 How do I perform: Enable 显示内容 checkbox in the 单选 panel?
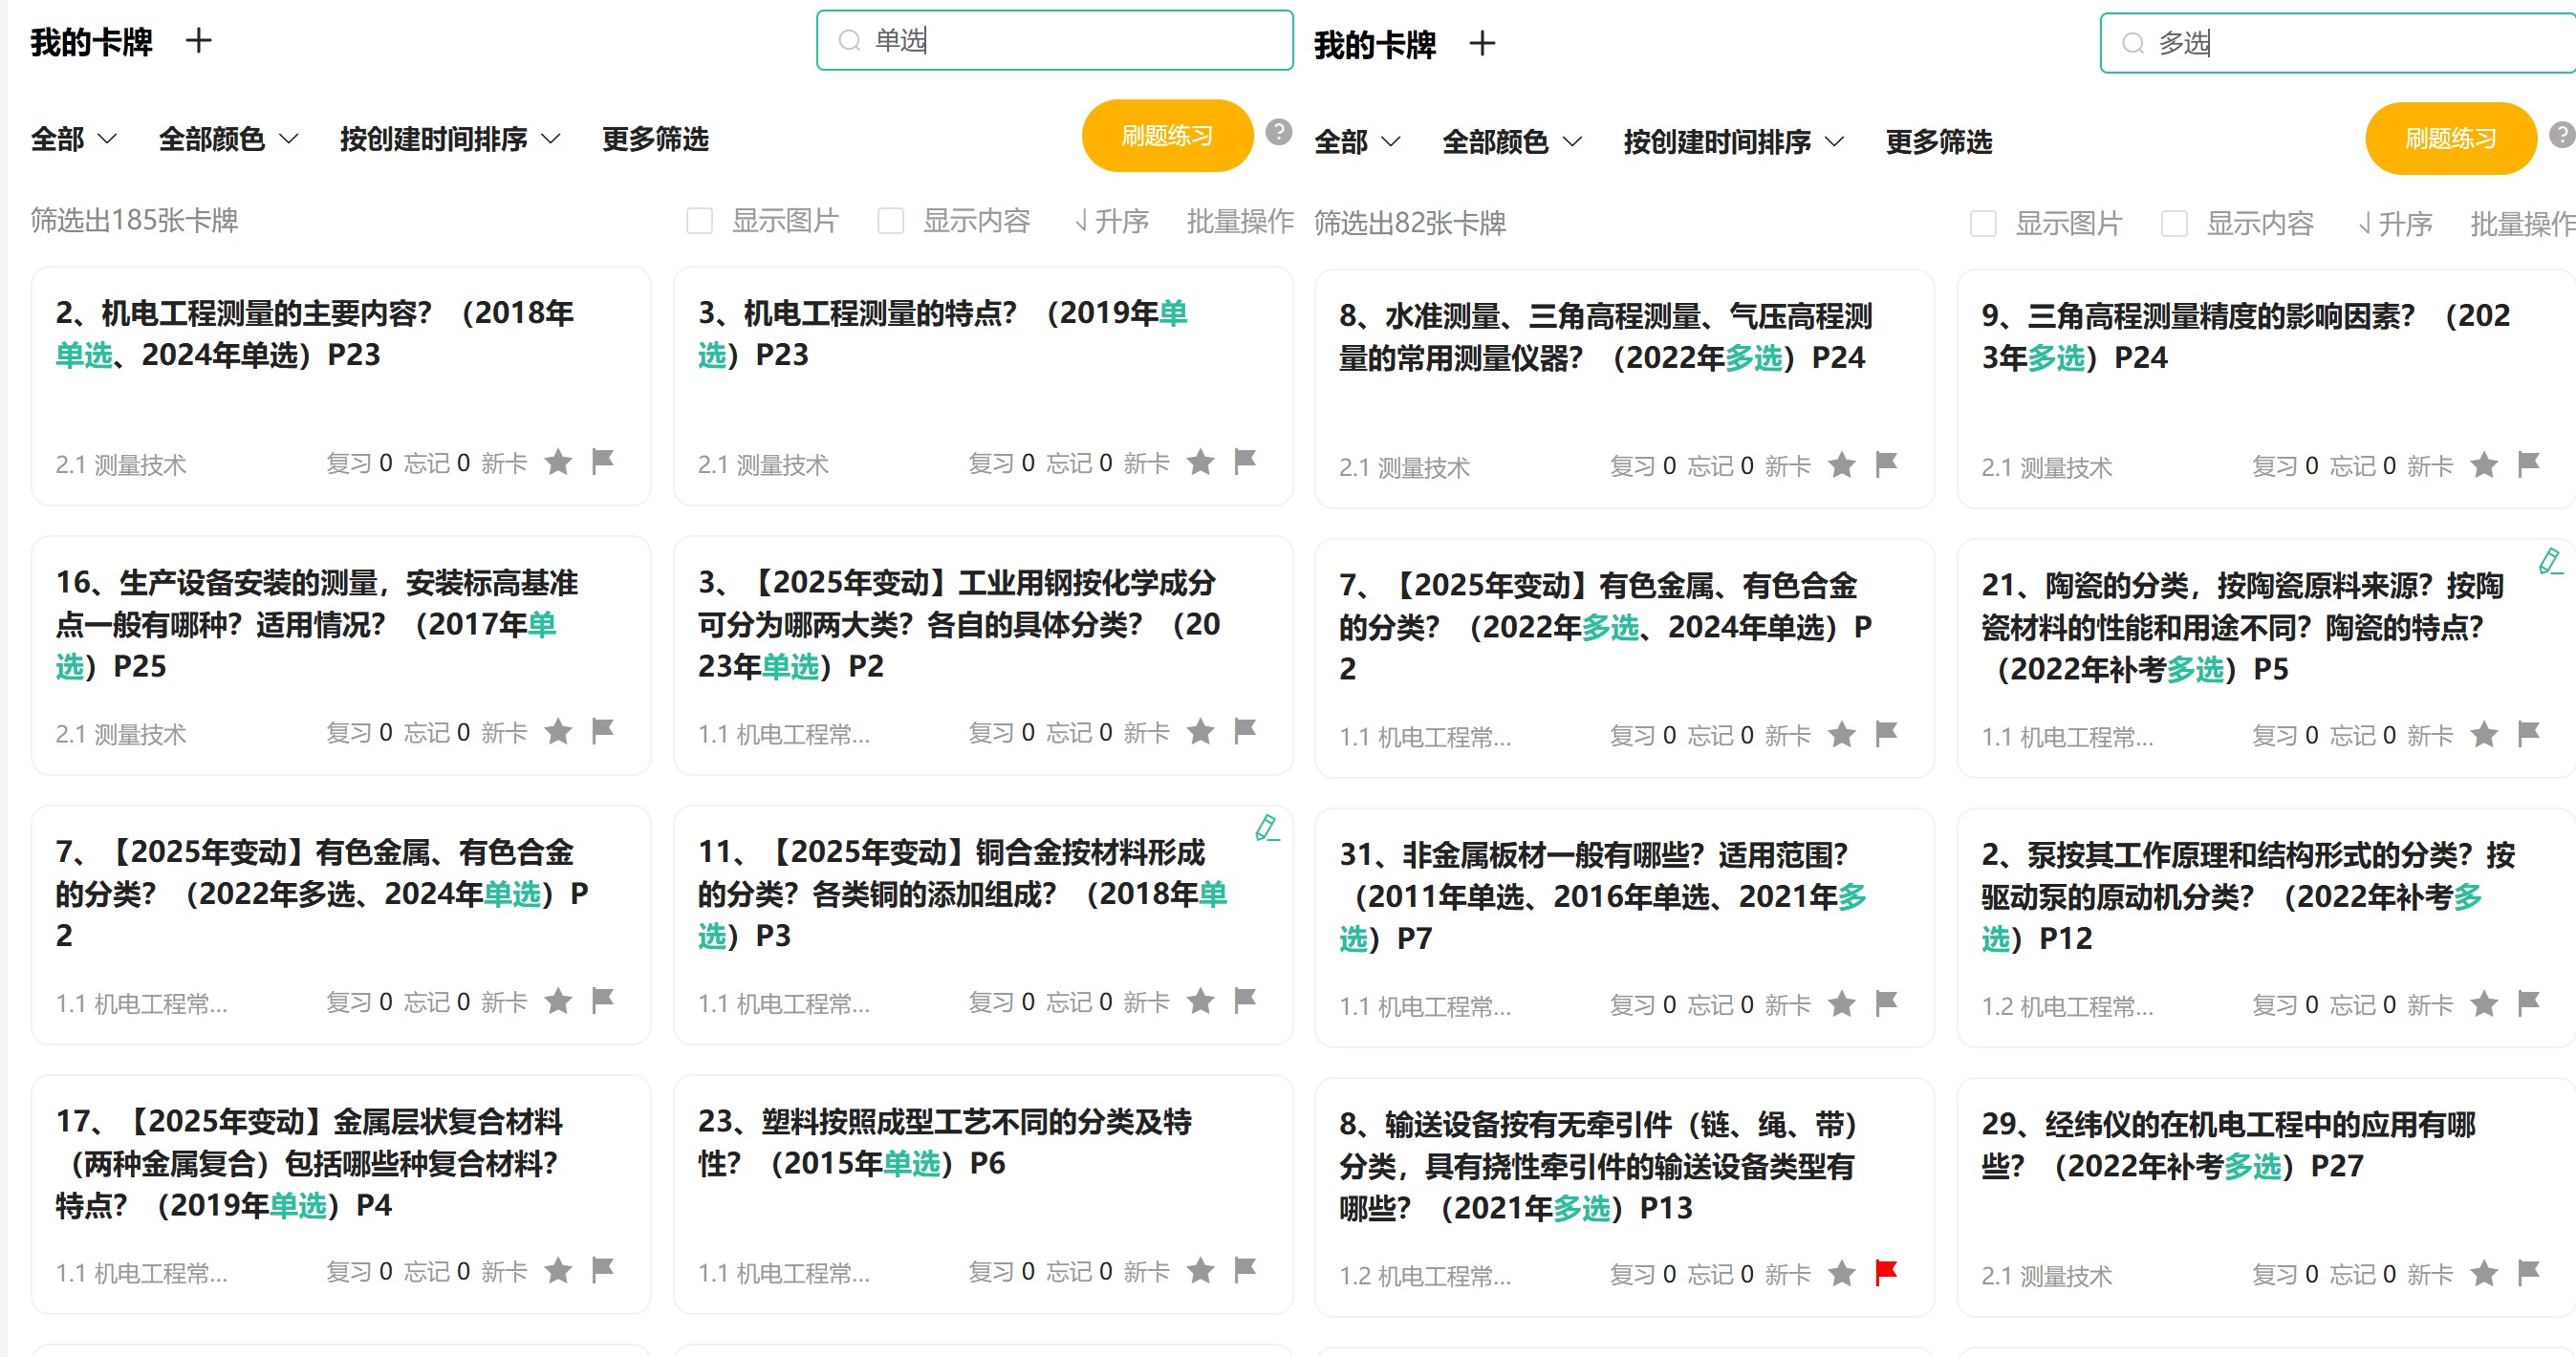tap(890, 221)
